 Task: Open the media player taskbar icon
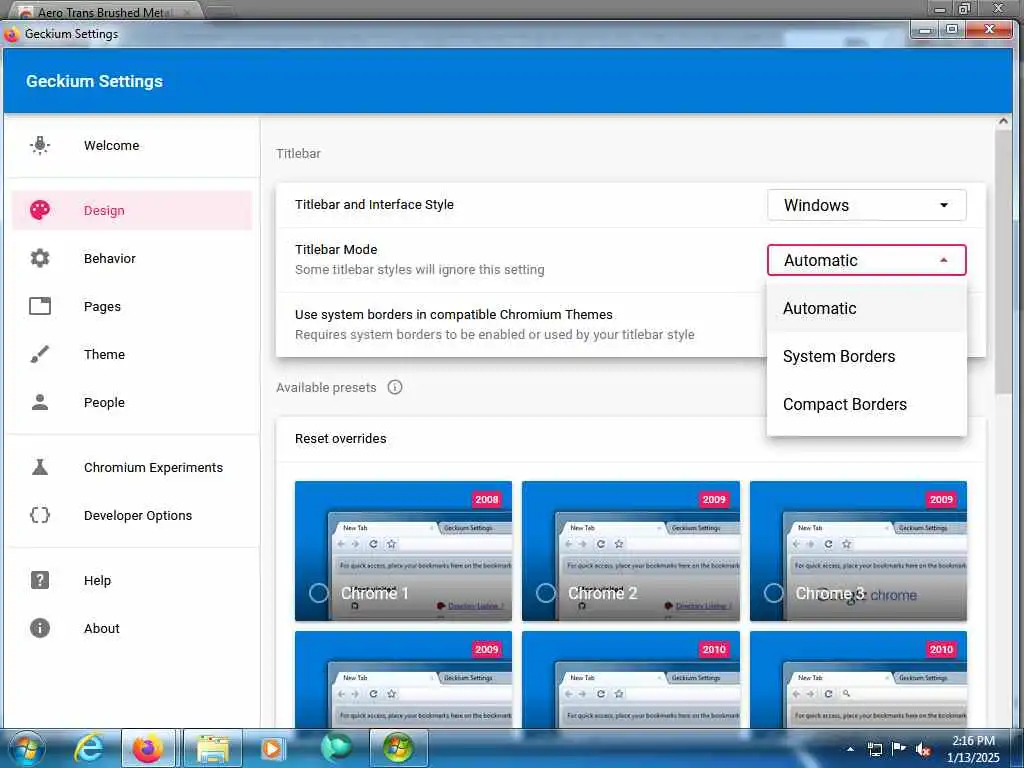point(272,748)
